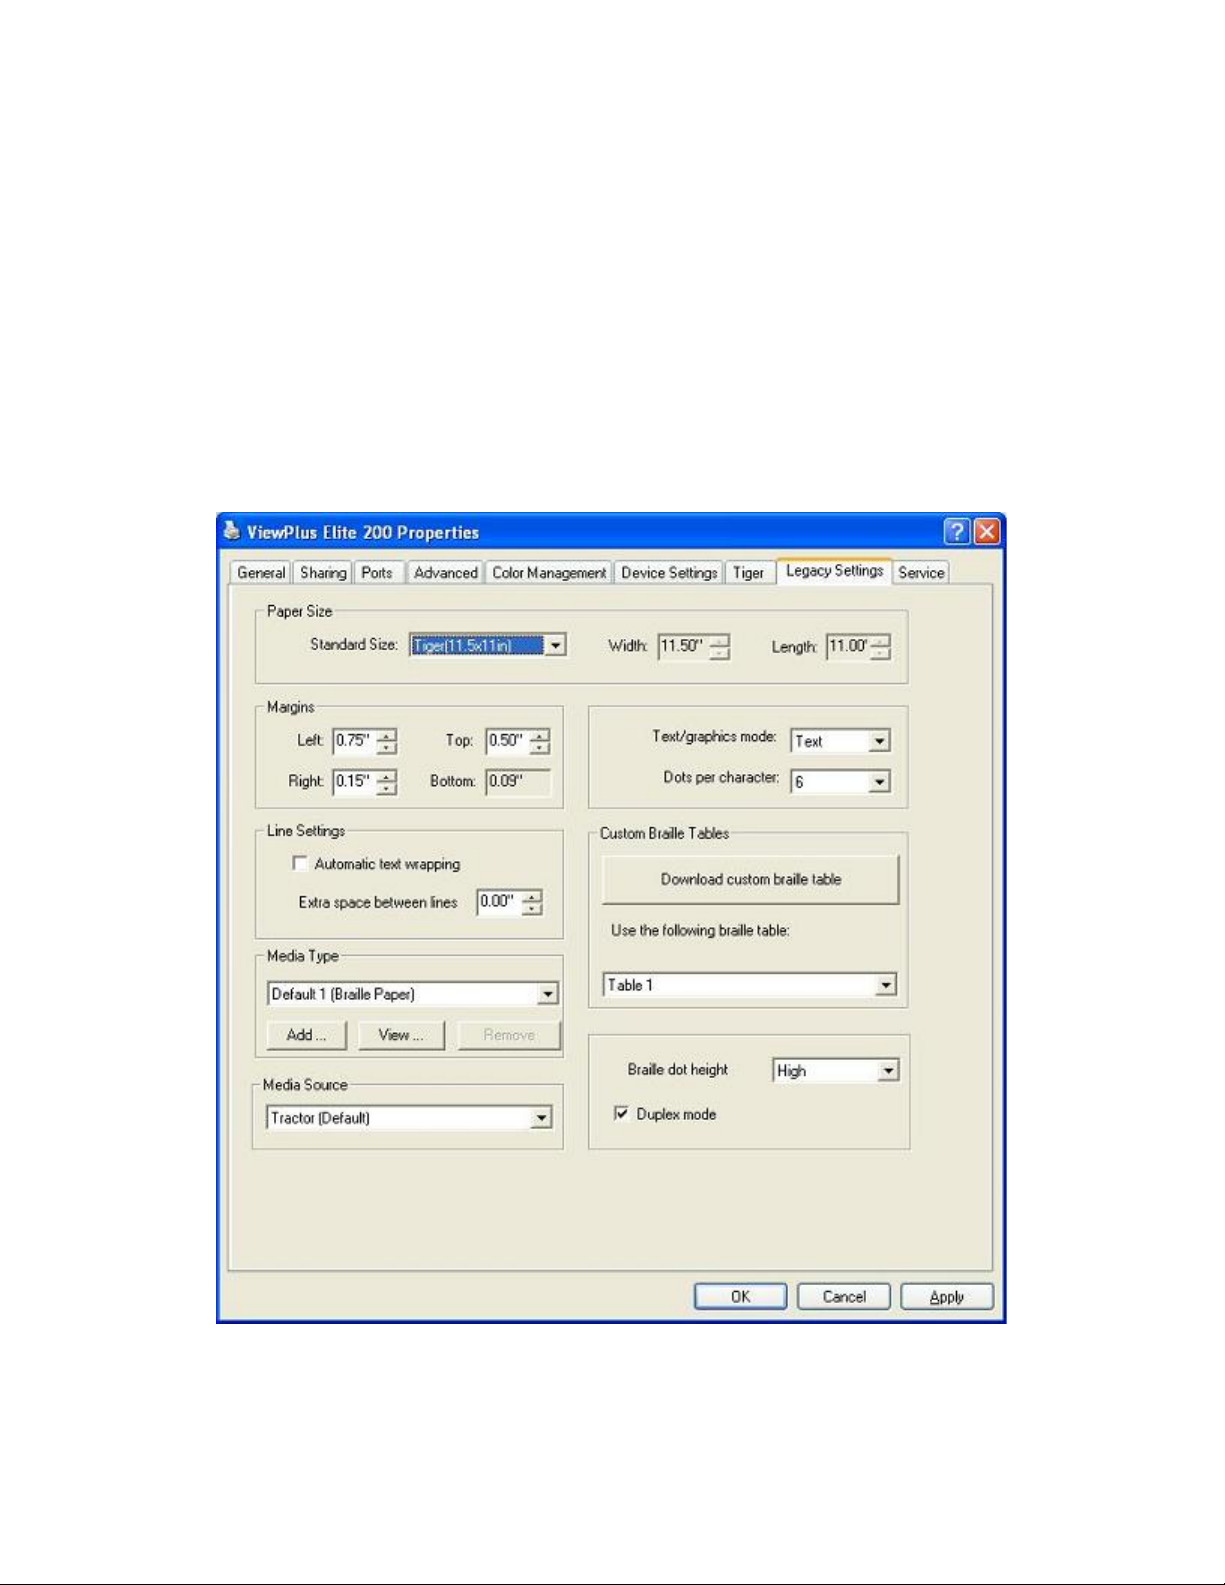Expand the Braille dot height dropdown
Viewport: 1225px width, 1585px height.
[x=888, y=1071]
